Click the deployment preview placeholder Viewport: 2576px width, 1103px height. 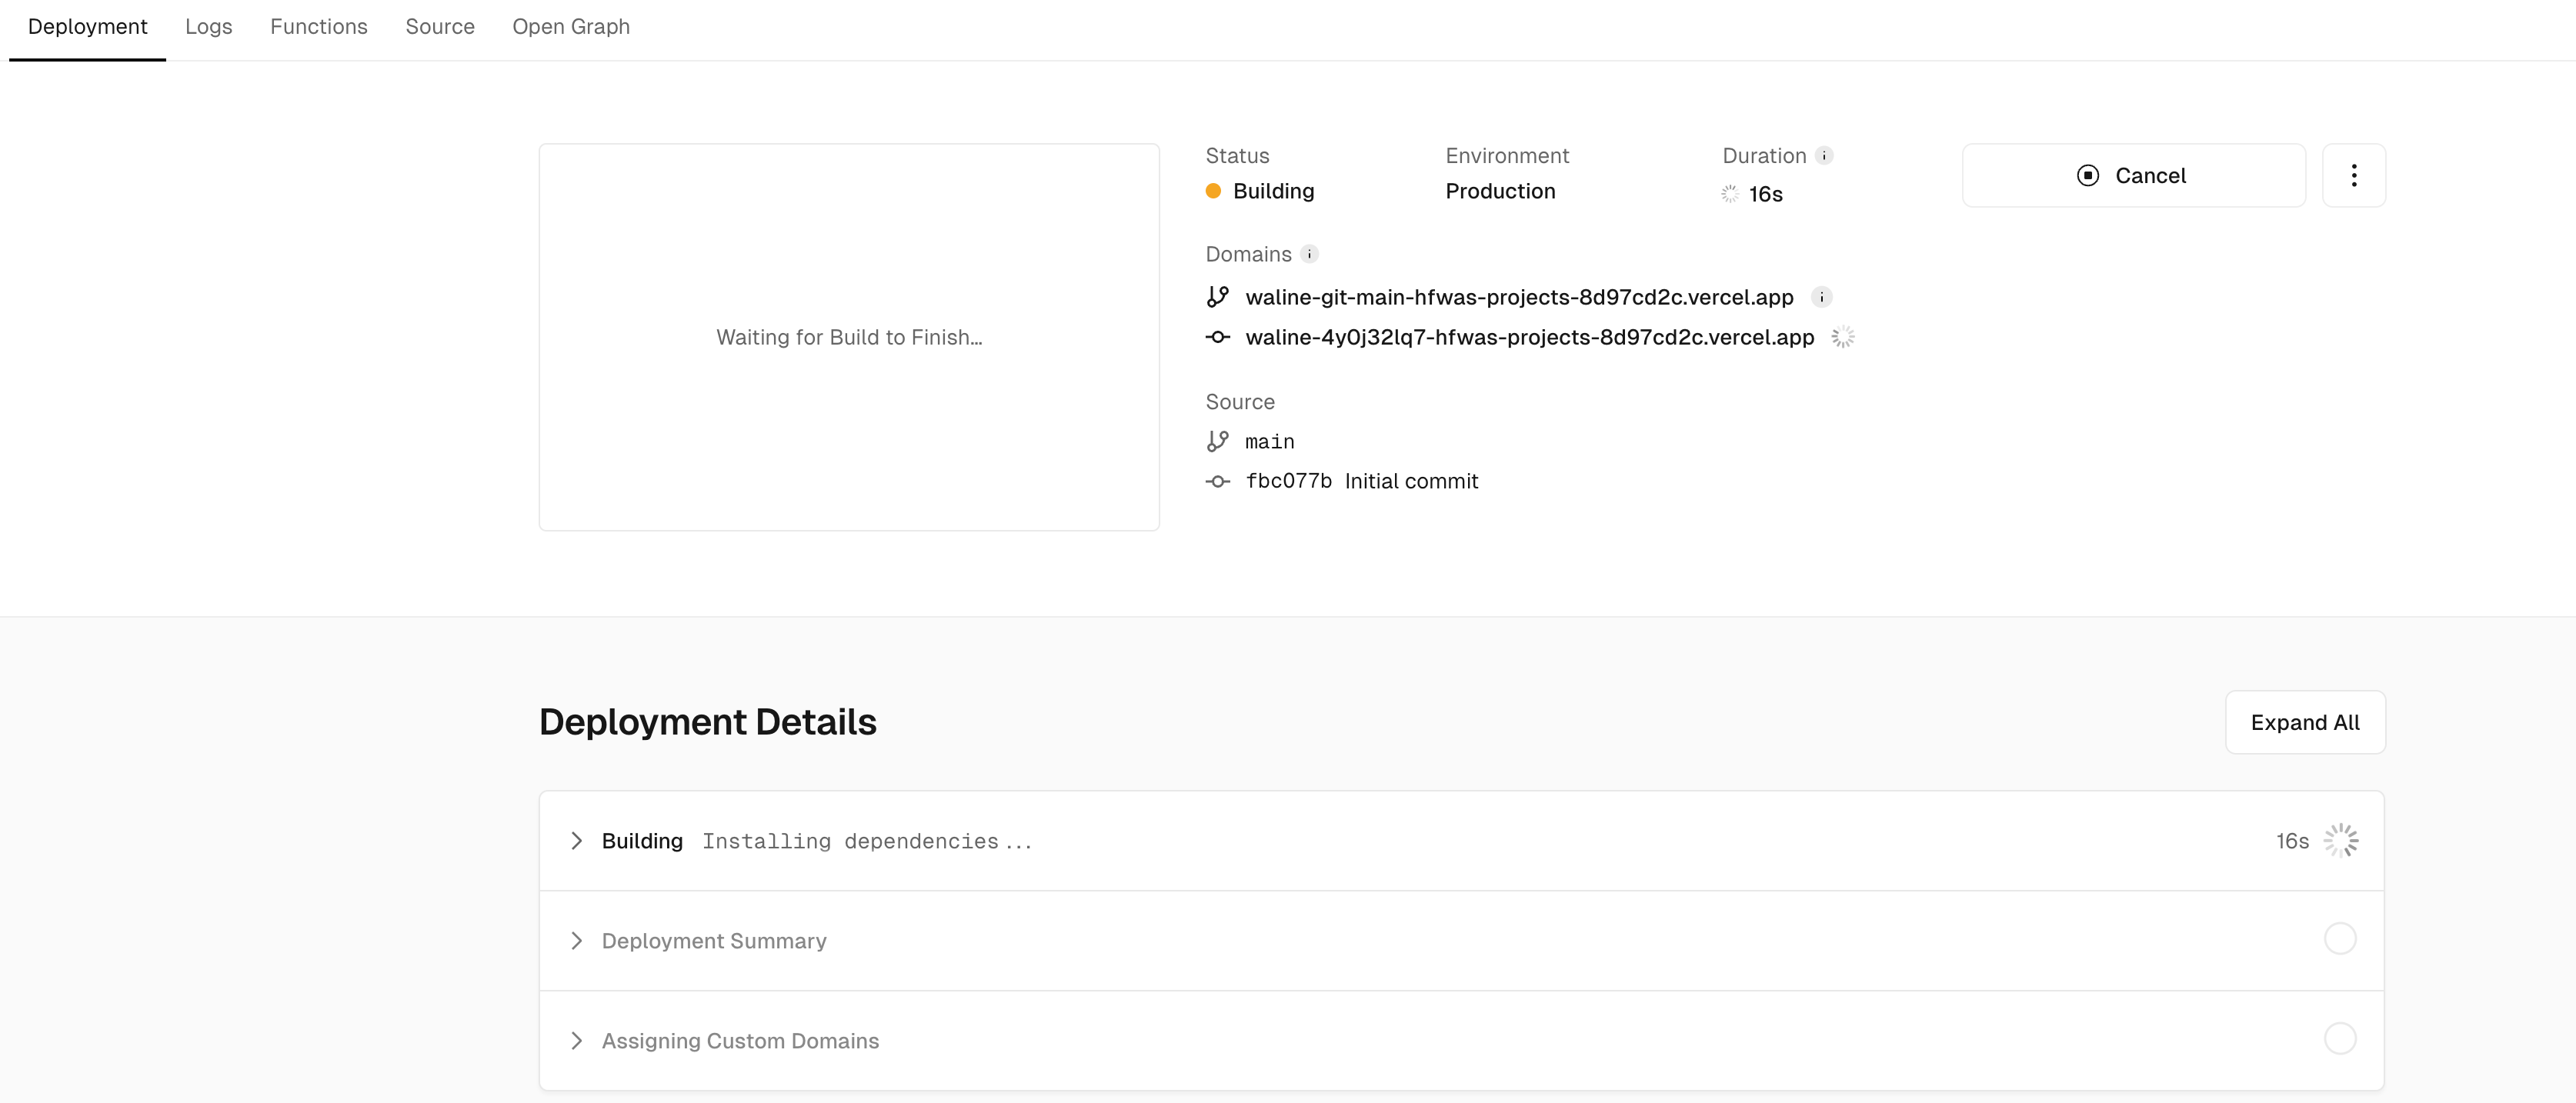[849, 337]
